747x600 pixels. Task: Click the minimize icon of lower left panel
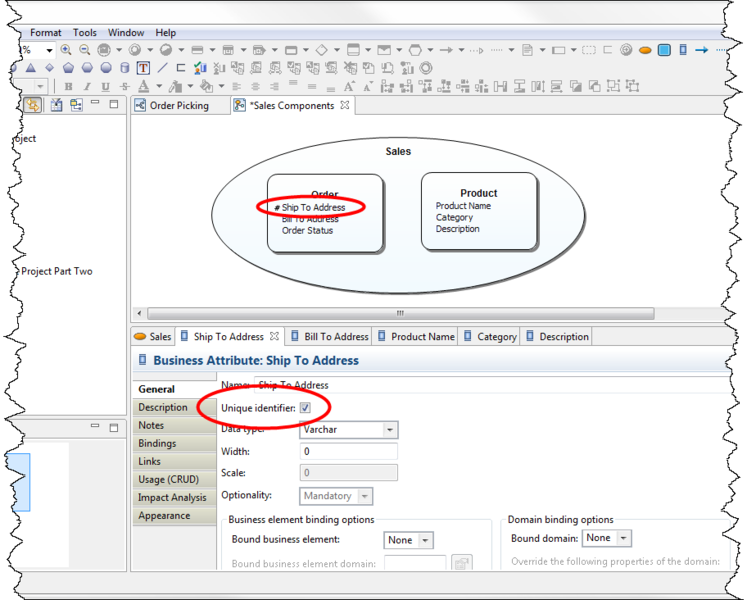pyautogui.click(x=95, y=426)
